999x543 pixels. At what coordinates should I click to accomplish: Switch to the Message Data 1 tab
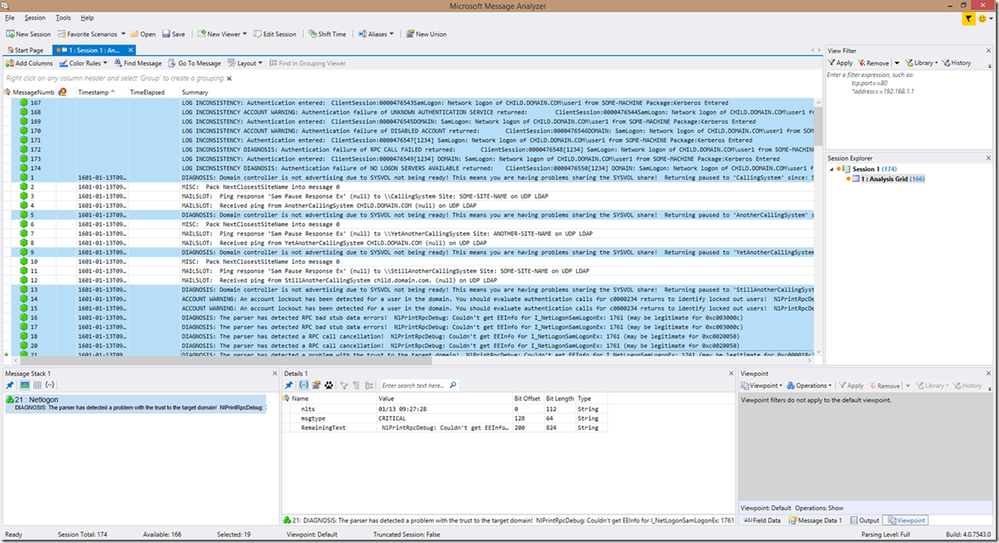pos(816,520)
